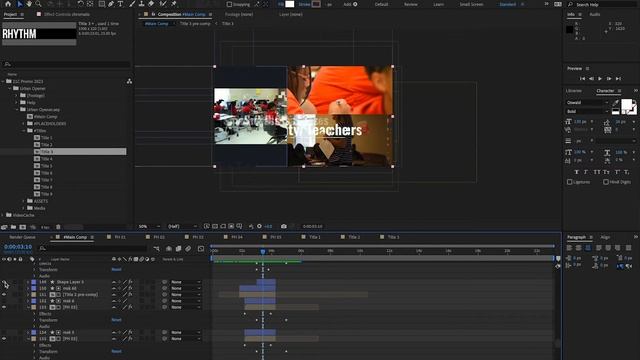
Task: Toggle the Ligatures checkbox
Action: tap(569, 182)
